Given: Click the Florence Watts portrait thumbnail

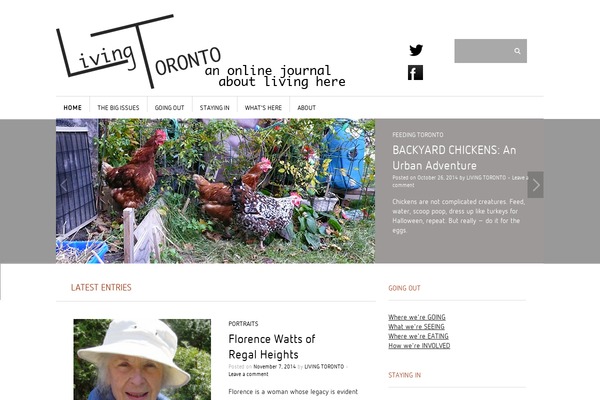Looking at the screenshot, I should coord(142,359).
